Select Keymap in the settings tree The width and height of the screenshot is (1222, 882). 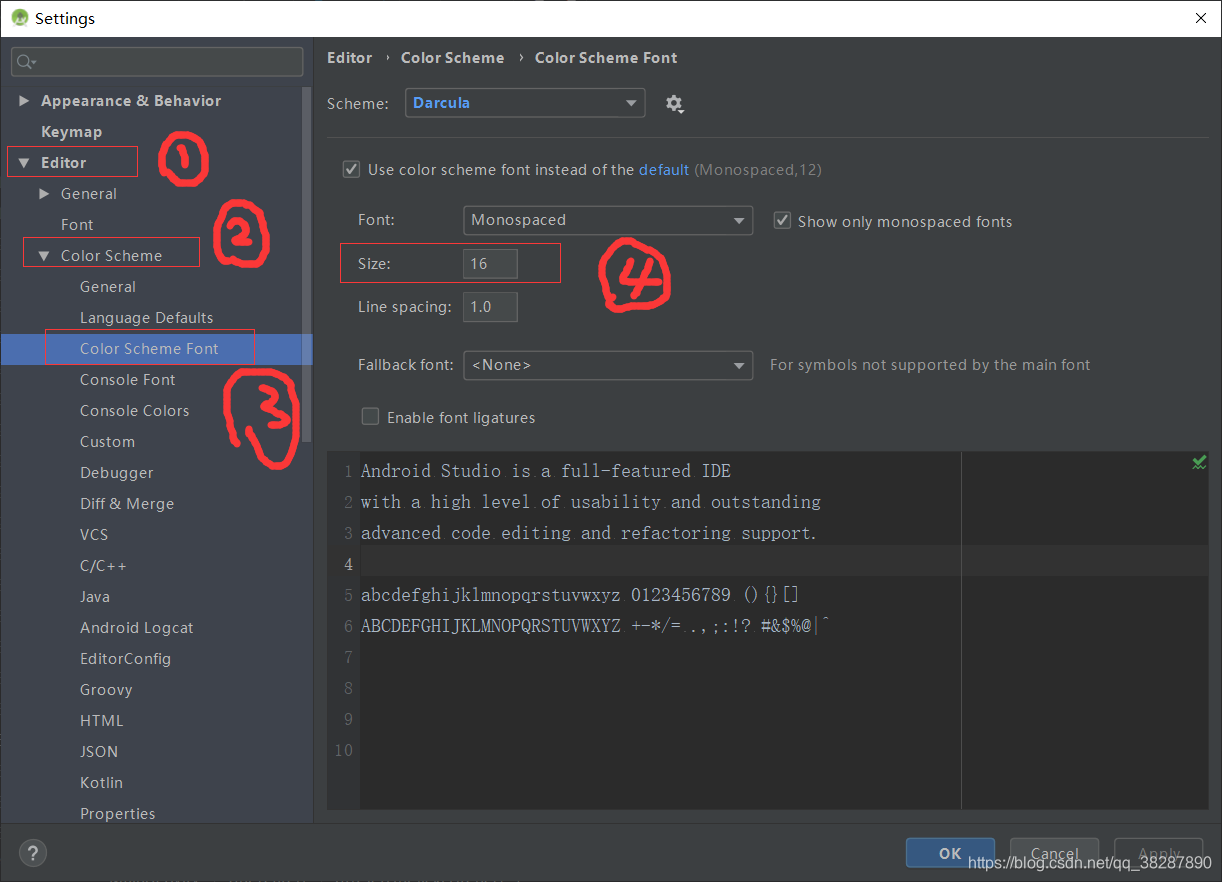click(x=71, y=132)
